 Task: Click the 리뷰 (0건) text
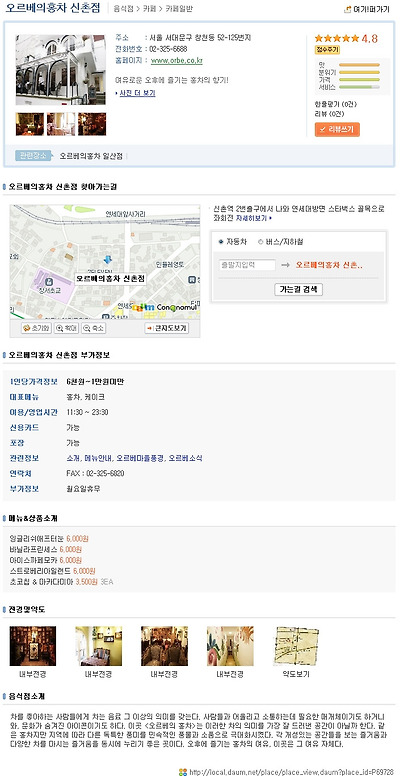328,114
